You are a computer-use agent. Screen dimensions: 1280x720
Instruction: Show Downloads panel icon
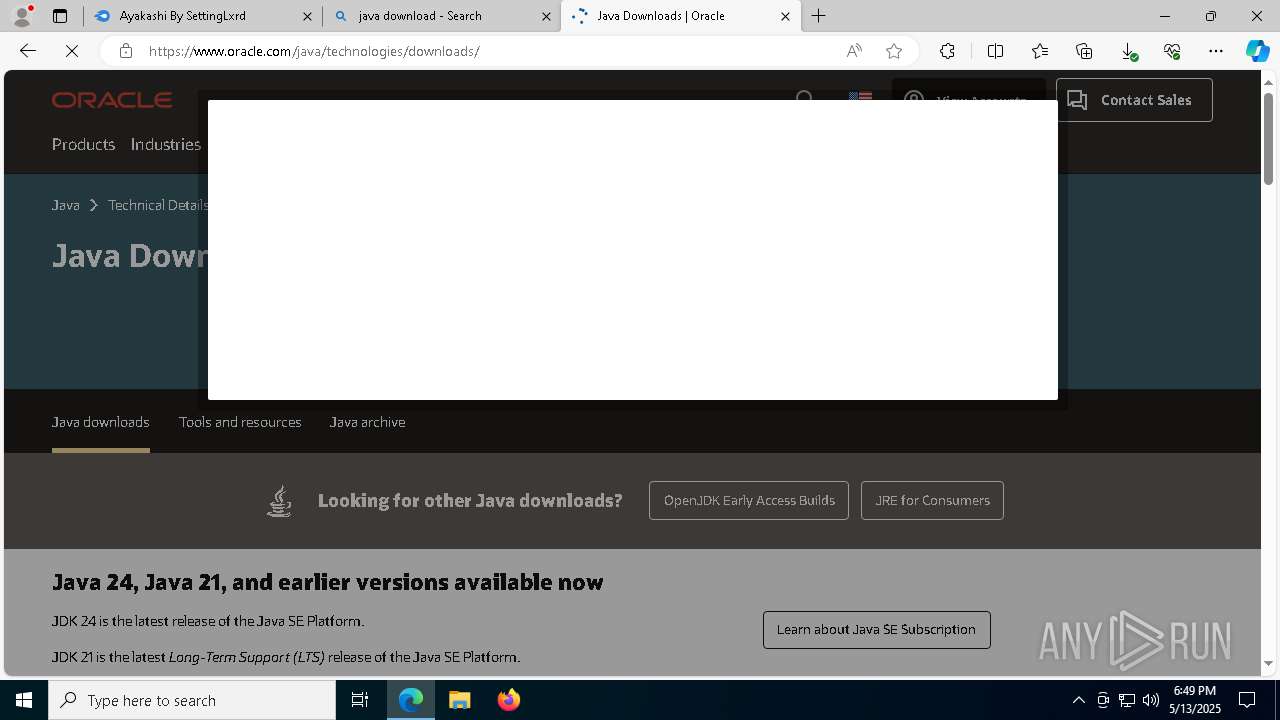tap(1128, 51)
